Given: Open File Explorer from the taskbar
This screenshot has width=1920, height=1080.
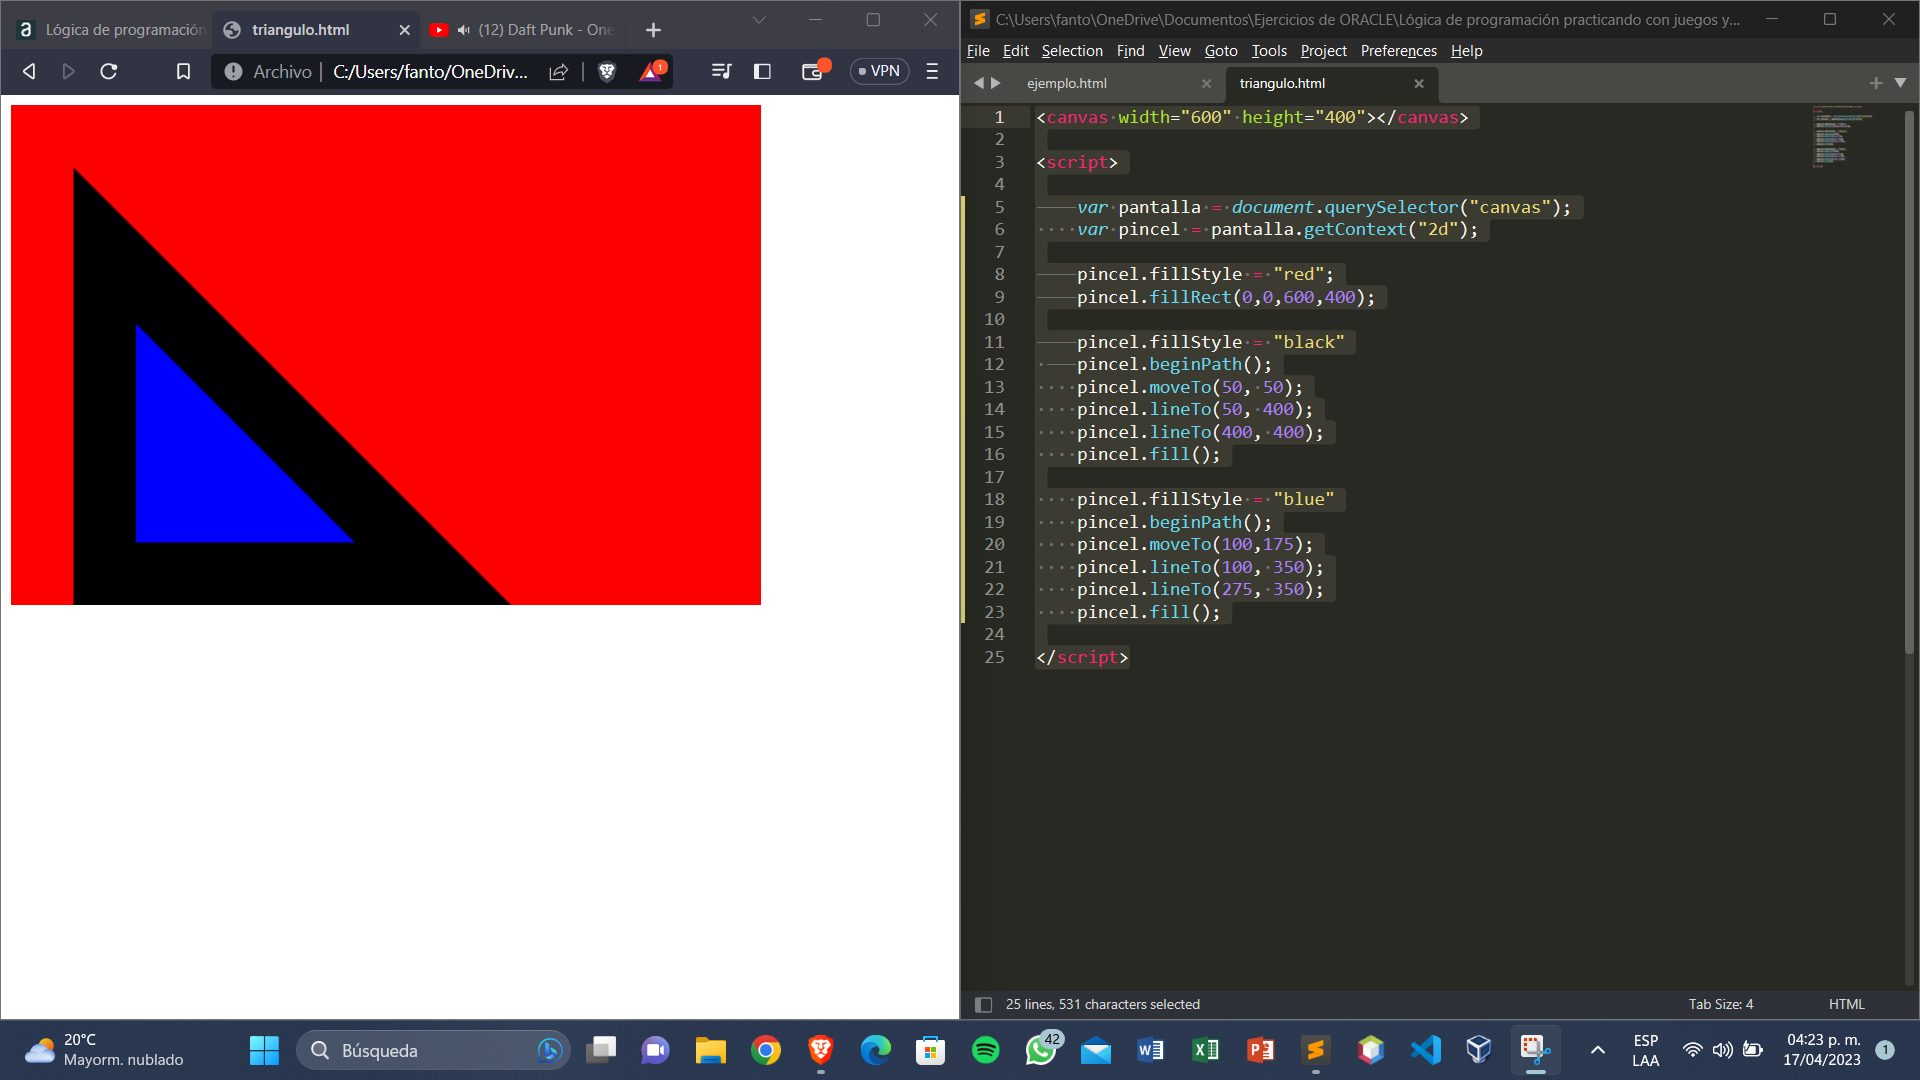Looking at the screenshot, I should [x=711, y=1050].
